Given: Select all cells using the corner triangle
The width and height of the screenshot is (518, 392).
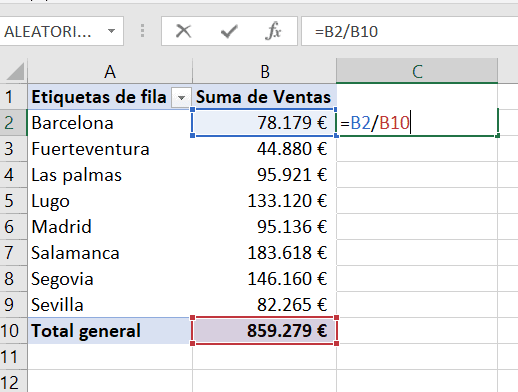Looking at the screenshot, I should pos(14,71).
